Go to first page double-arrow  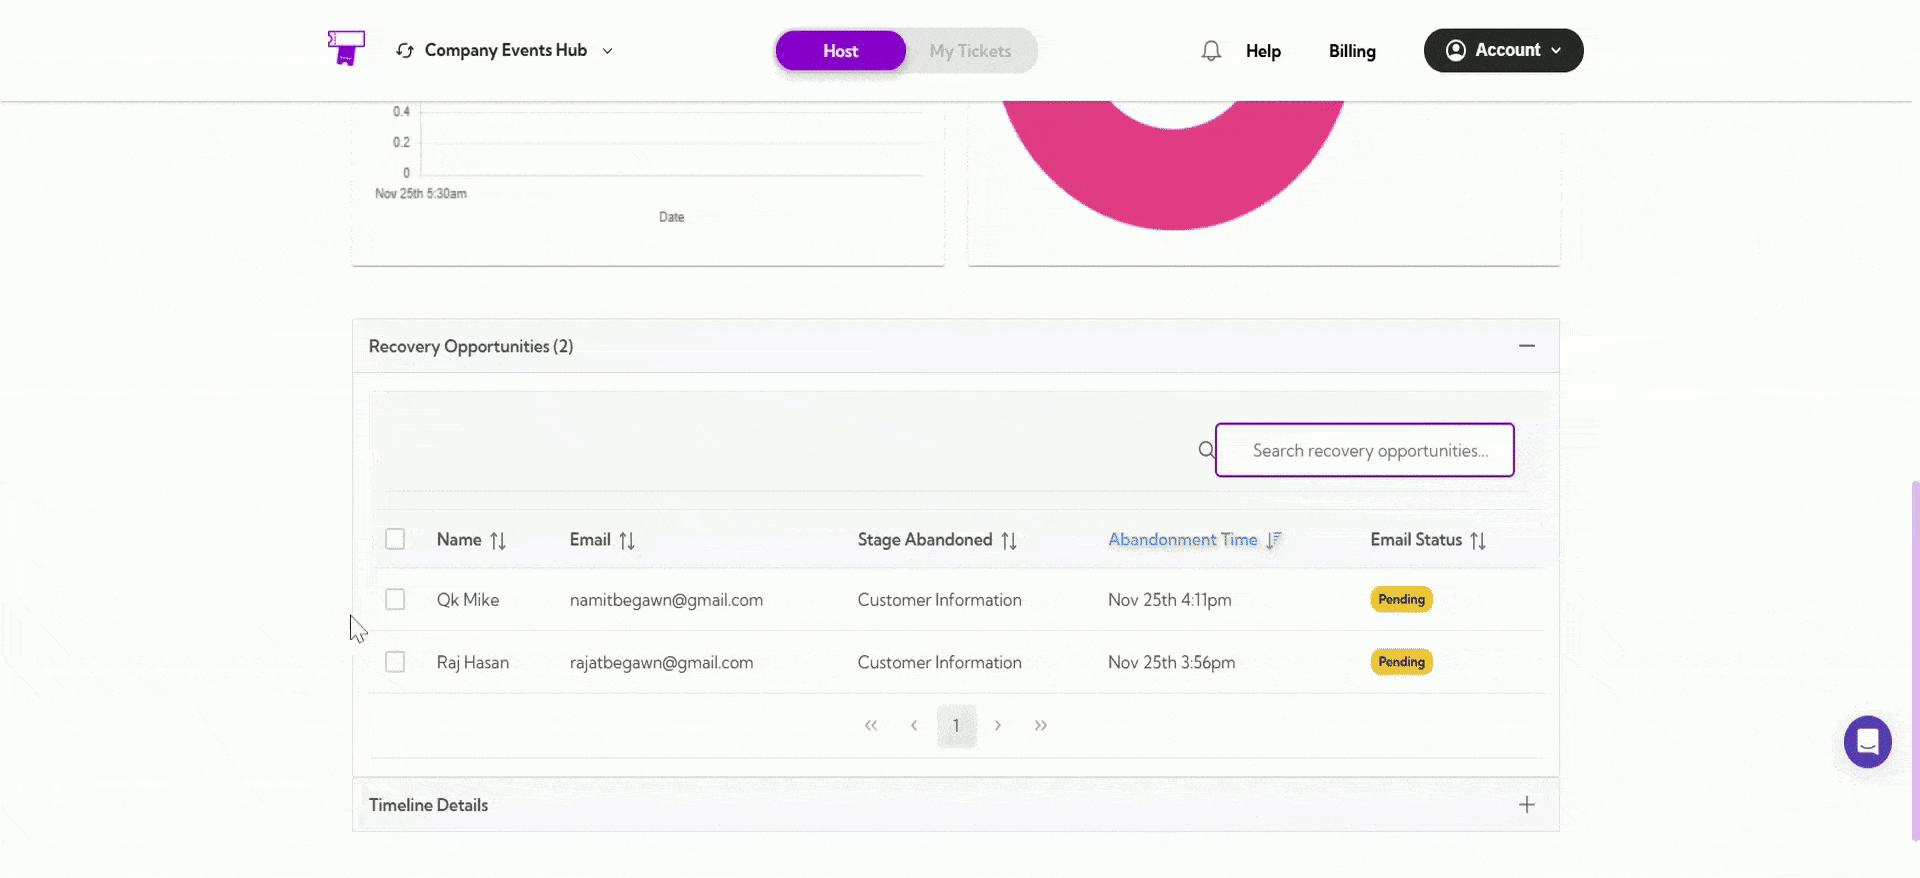871,726
